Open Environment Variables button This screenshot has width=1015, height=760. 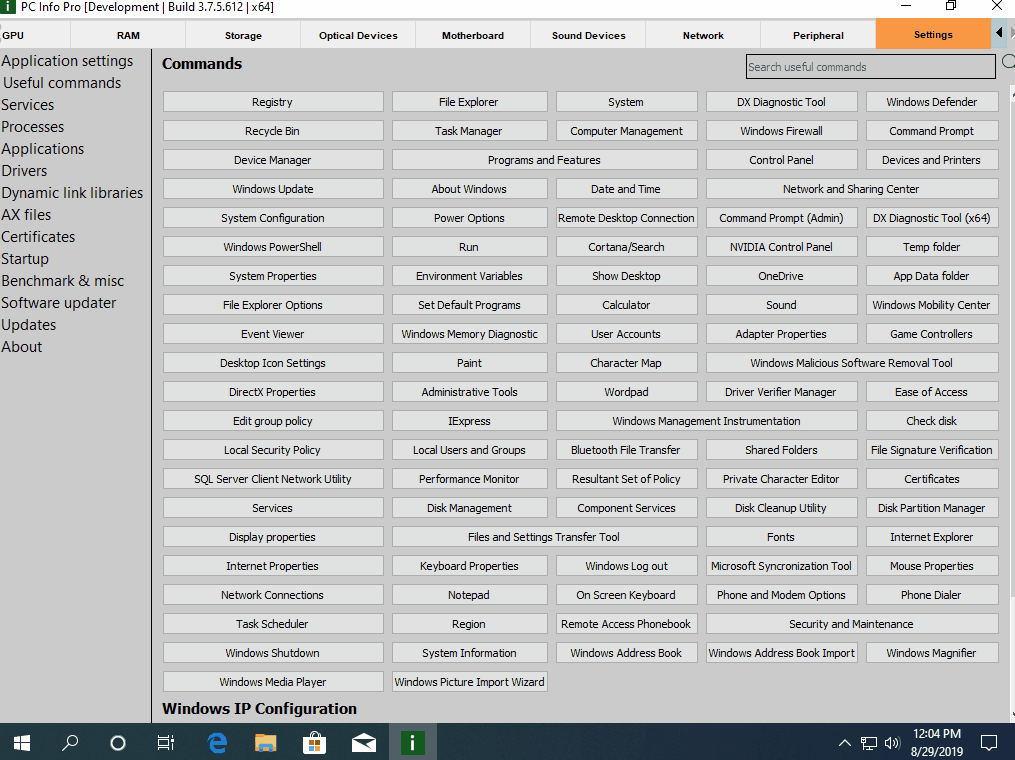(469, 276)
